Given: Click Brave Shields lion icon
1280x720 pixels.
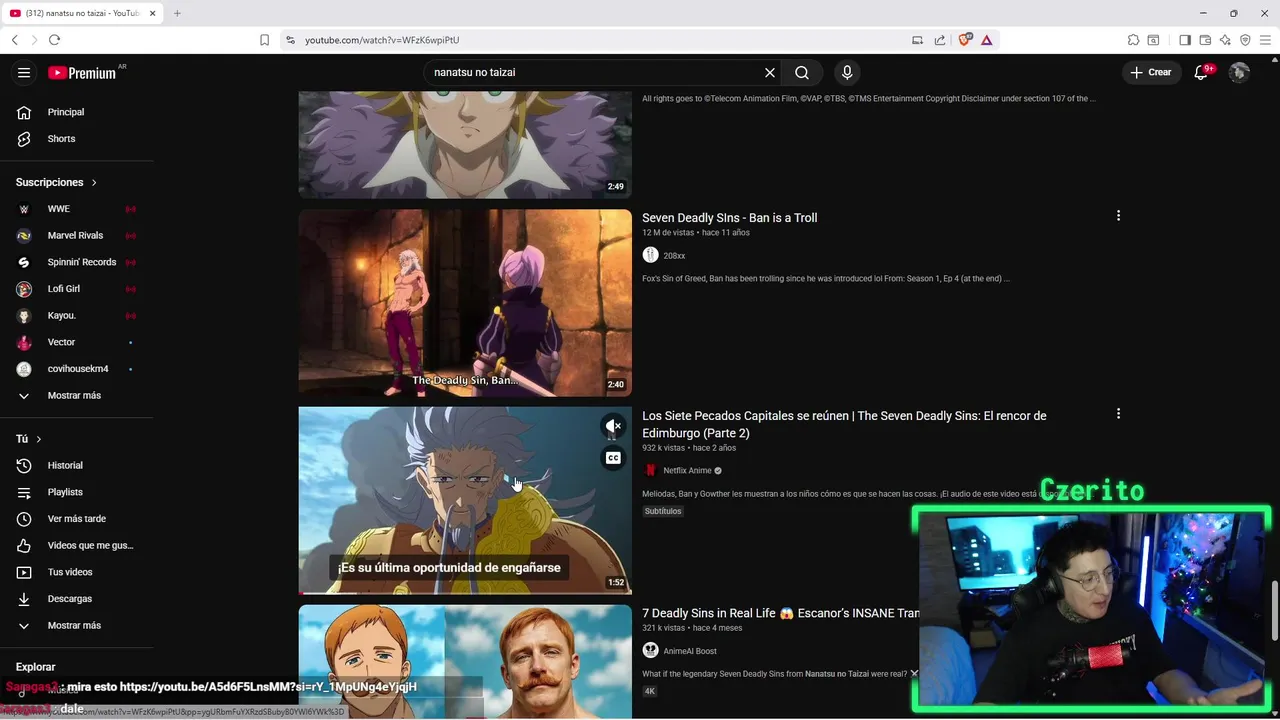Looking at the screenshot, I should pyautogui.click(x=965, y=40).
